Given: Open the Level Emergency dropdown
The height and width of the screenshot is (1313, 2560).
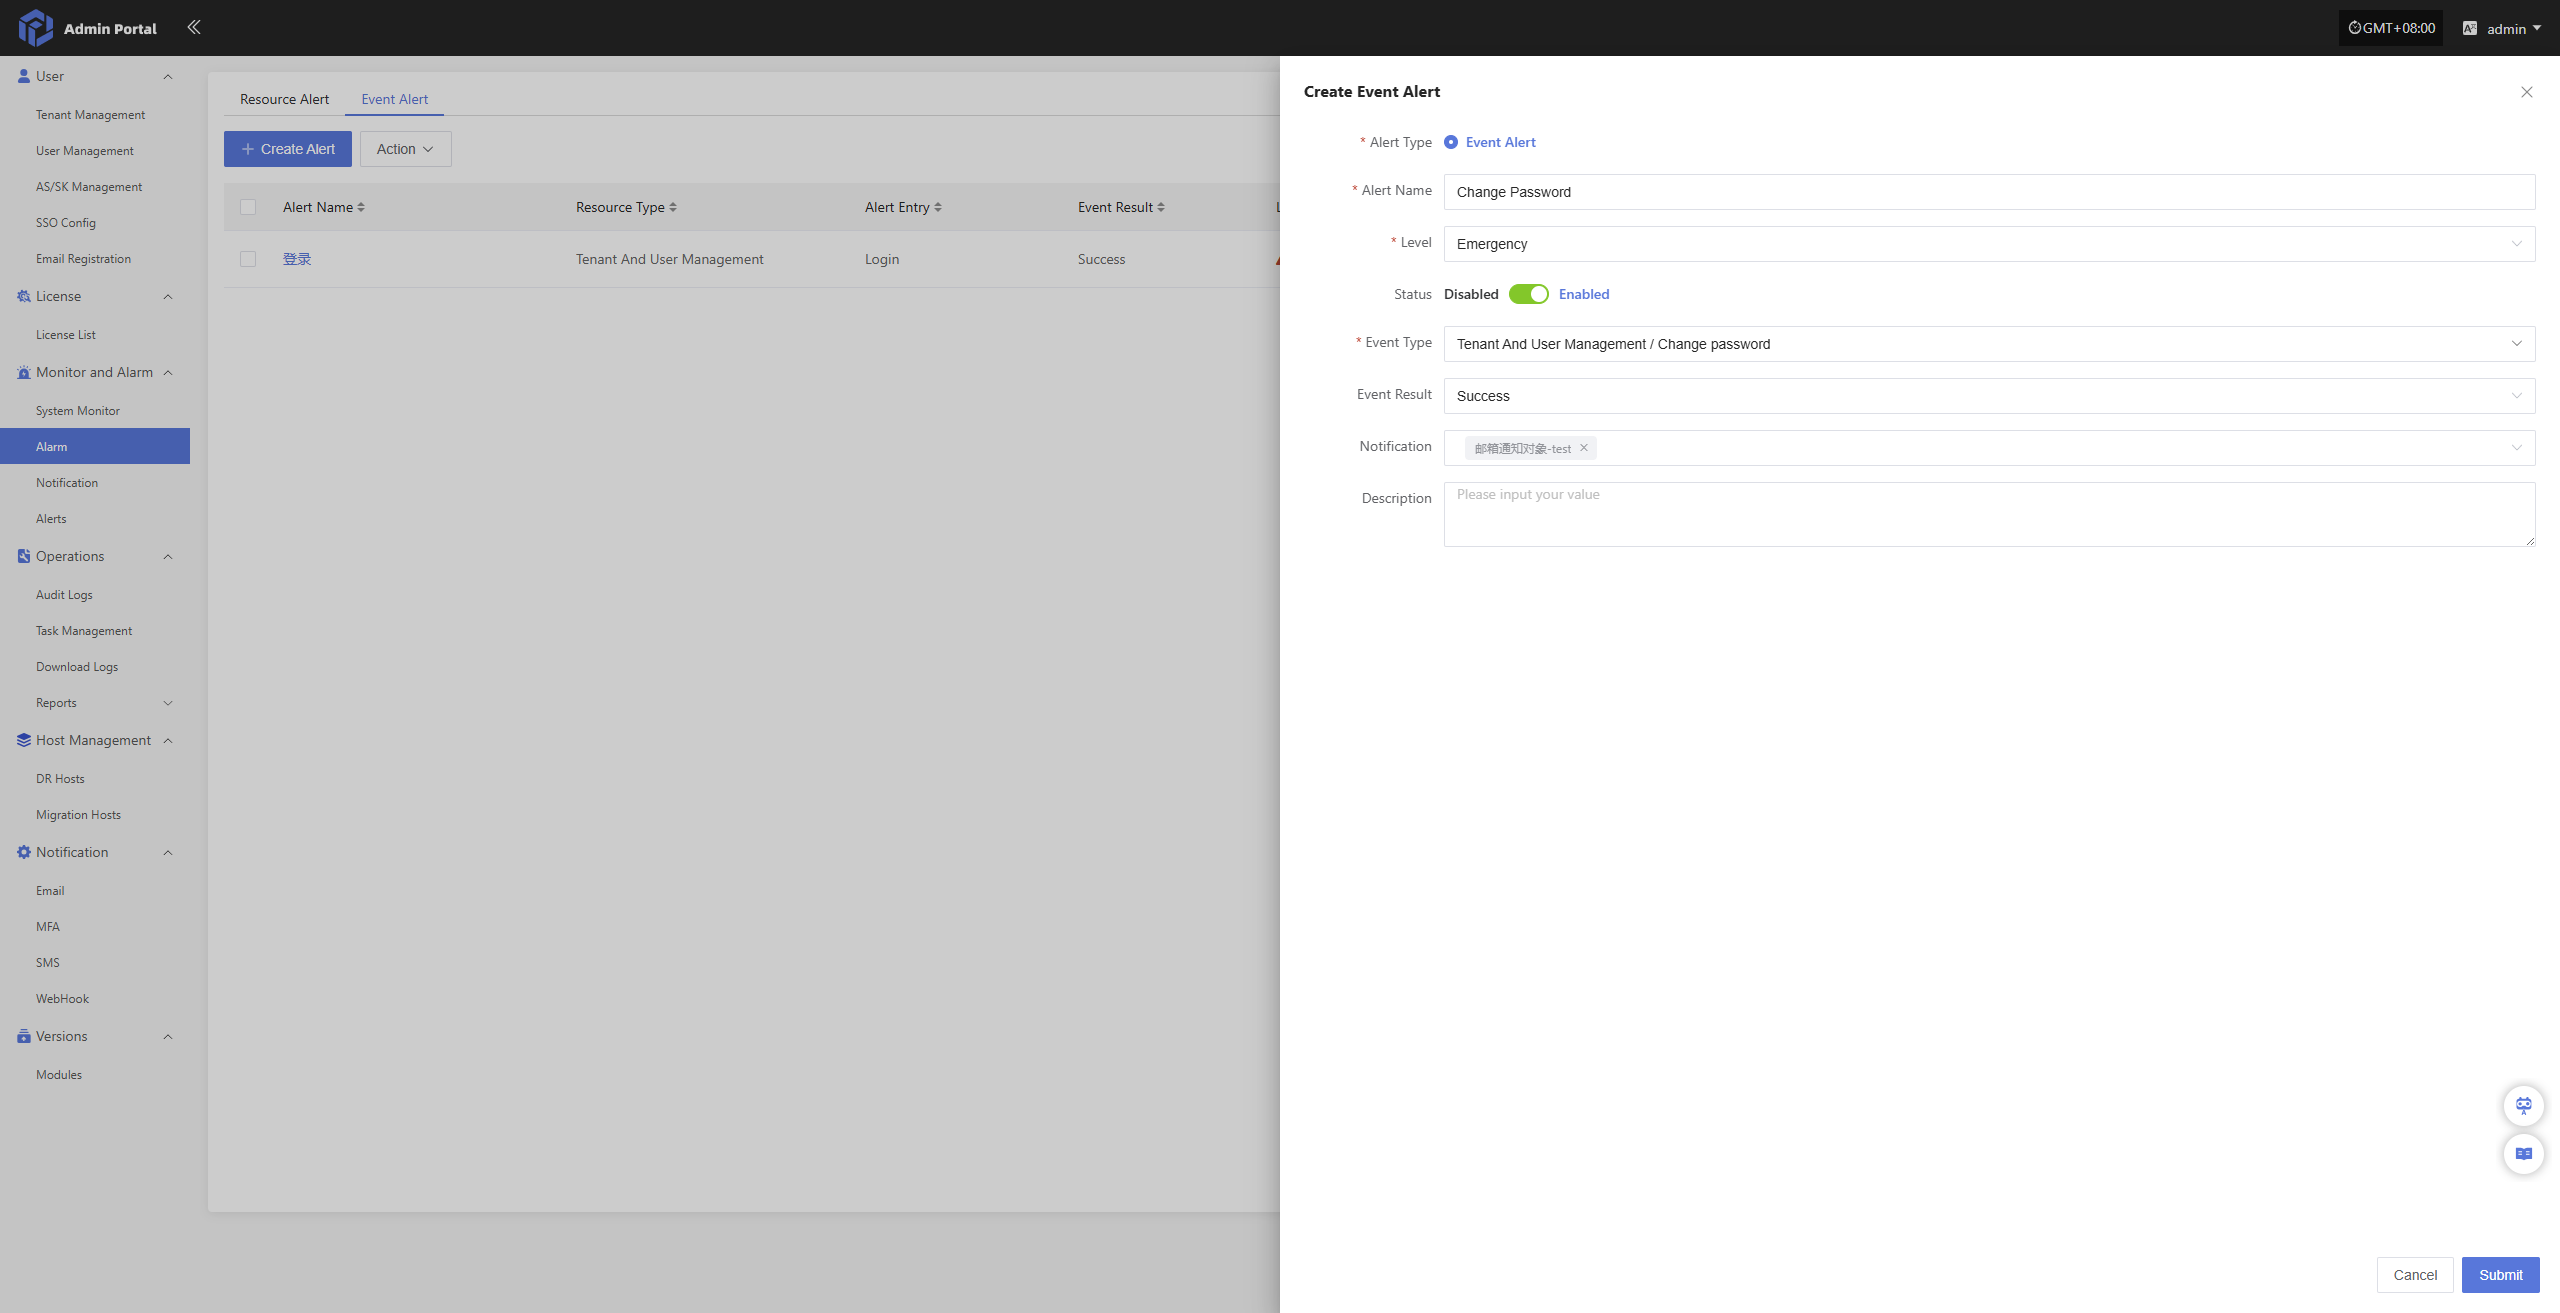Looking at the screenshot, I should pyautogui.click(x=1988, y=244).
